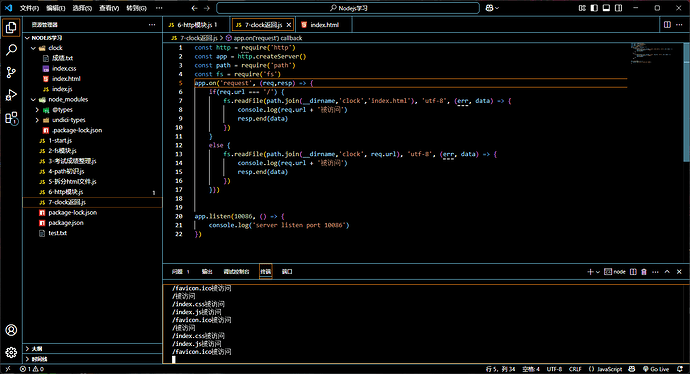
Task: Maximize the panel with the up chevron
Action: click(x=667, y=272)
